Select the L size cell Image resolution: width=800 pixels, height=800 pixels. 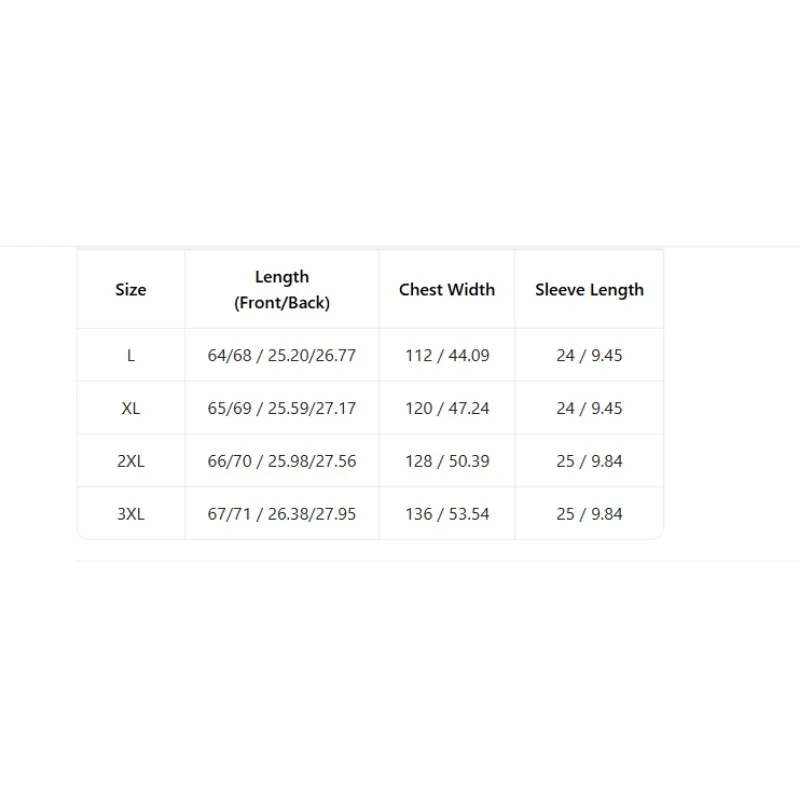pos(131,355)
